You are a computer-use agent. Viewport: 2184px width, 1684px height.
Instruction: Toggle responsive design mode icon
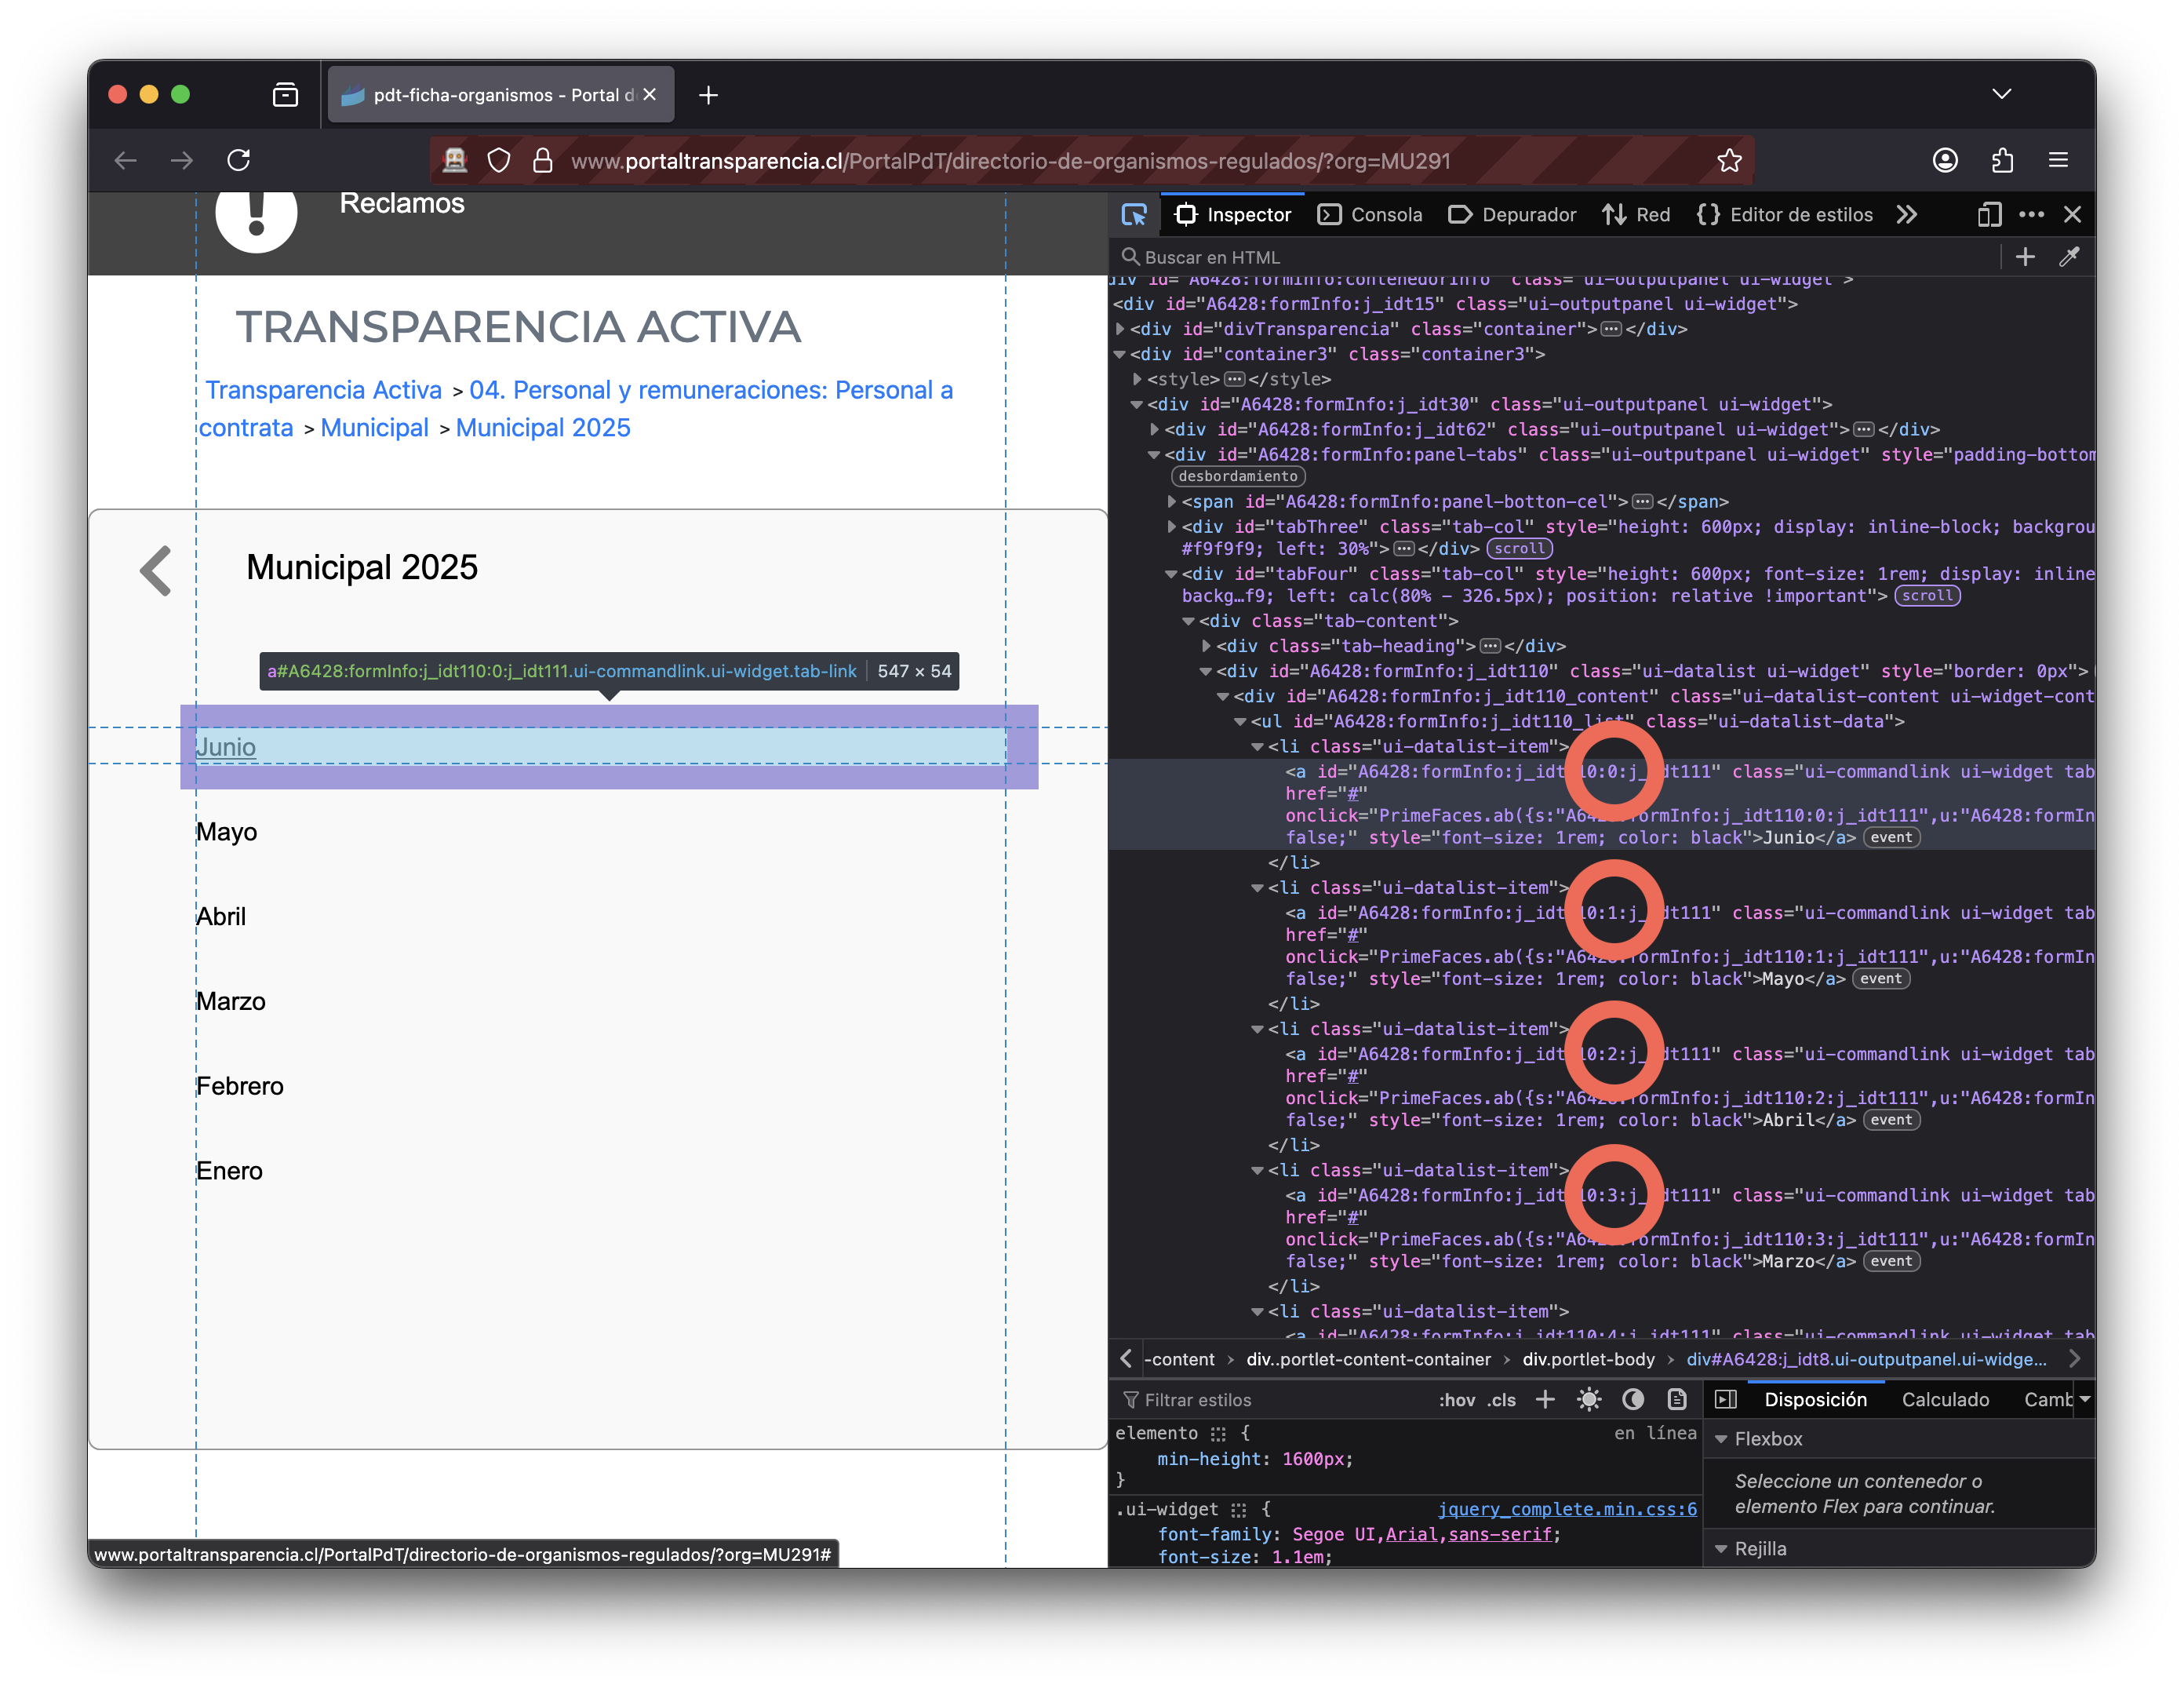click(x=1989, y=214)
